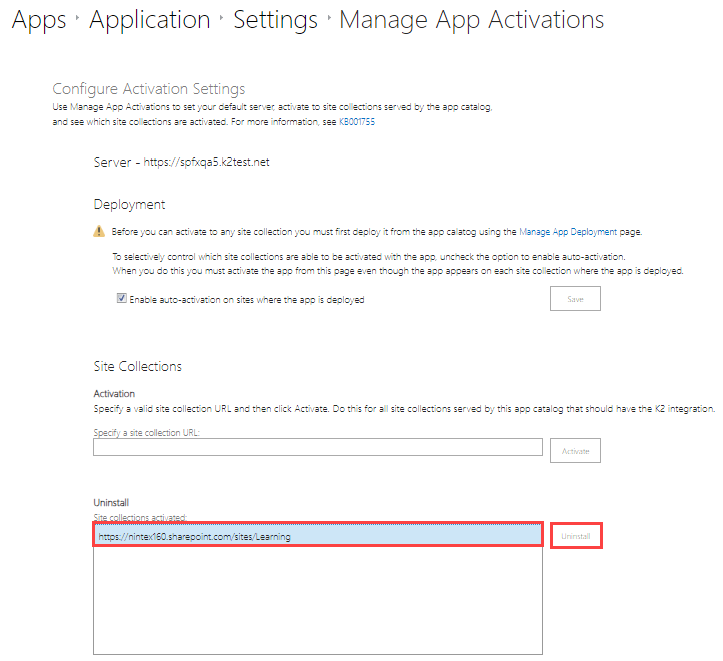The height and width of the screenshot is (661, 723).
Task: Click the Uninstall button
Action: tap(575, 537)
